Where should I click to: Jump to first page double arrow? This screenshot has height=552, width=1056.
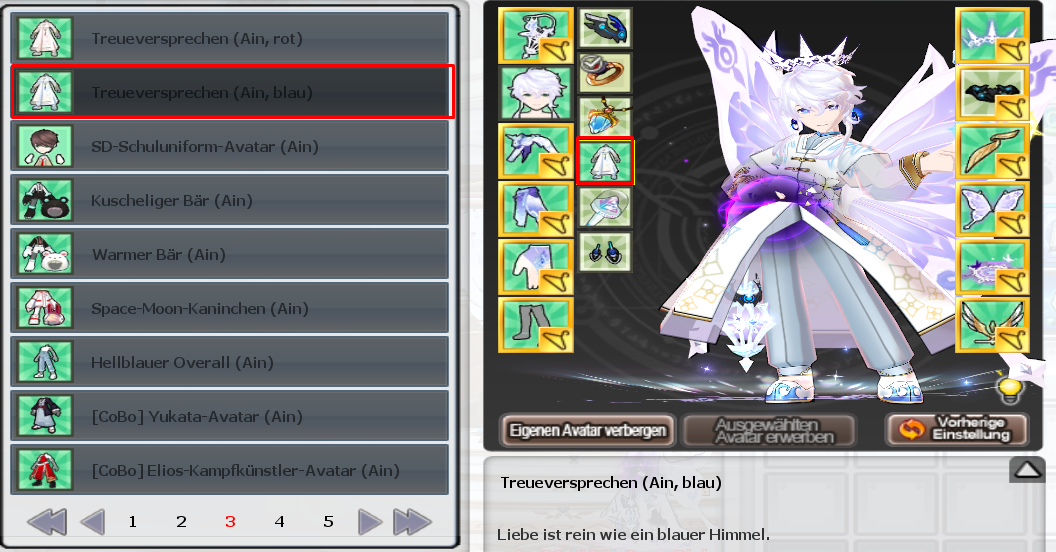[x=46, y=522]
